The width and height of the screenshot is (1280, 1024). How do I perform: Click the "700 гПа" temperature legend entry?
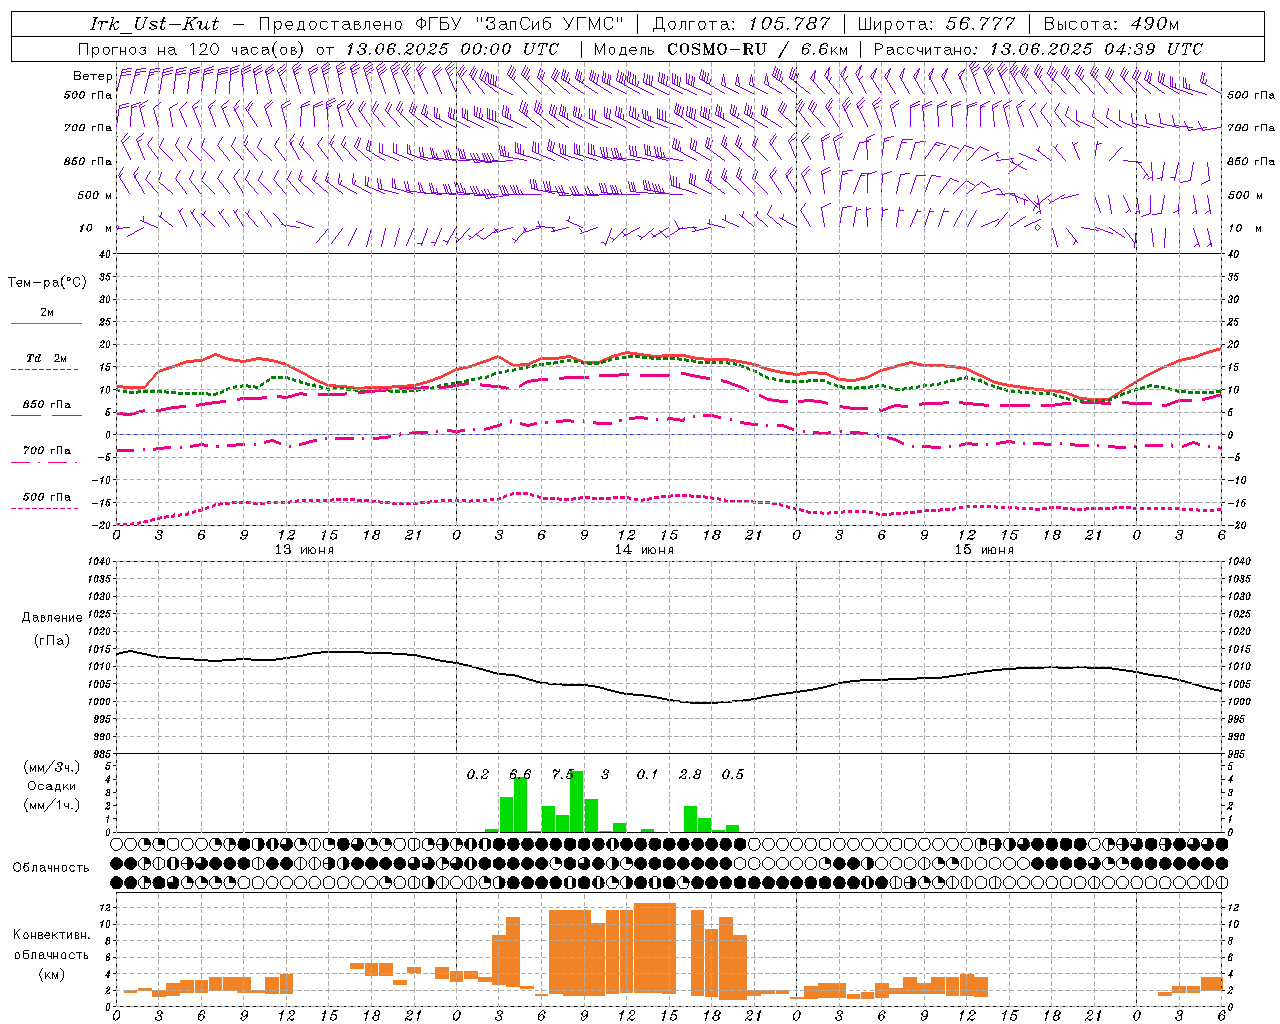point(47,450)
